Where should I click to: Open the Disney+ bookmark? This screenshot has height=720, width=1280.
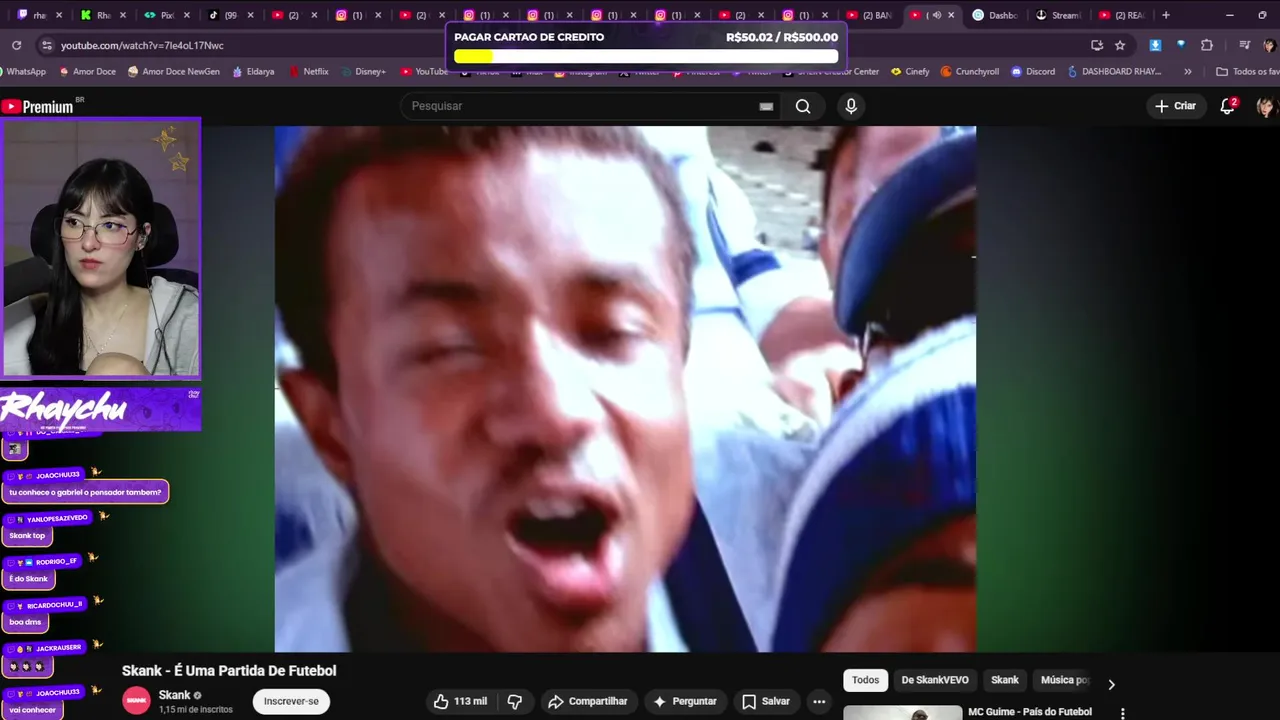pos(363,72)
